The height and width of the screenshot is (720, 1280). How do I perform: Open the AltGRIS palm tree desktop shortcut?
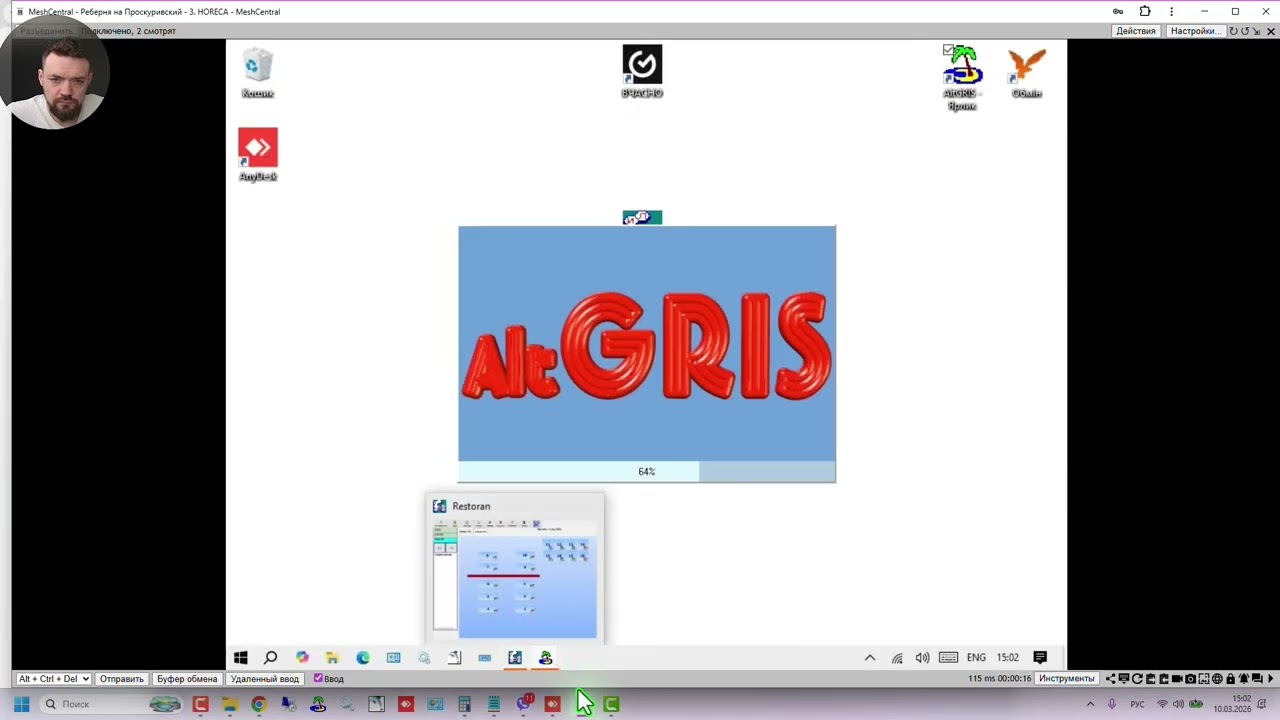(x=961, y=77)
